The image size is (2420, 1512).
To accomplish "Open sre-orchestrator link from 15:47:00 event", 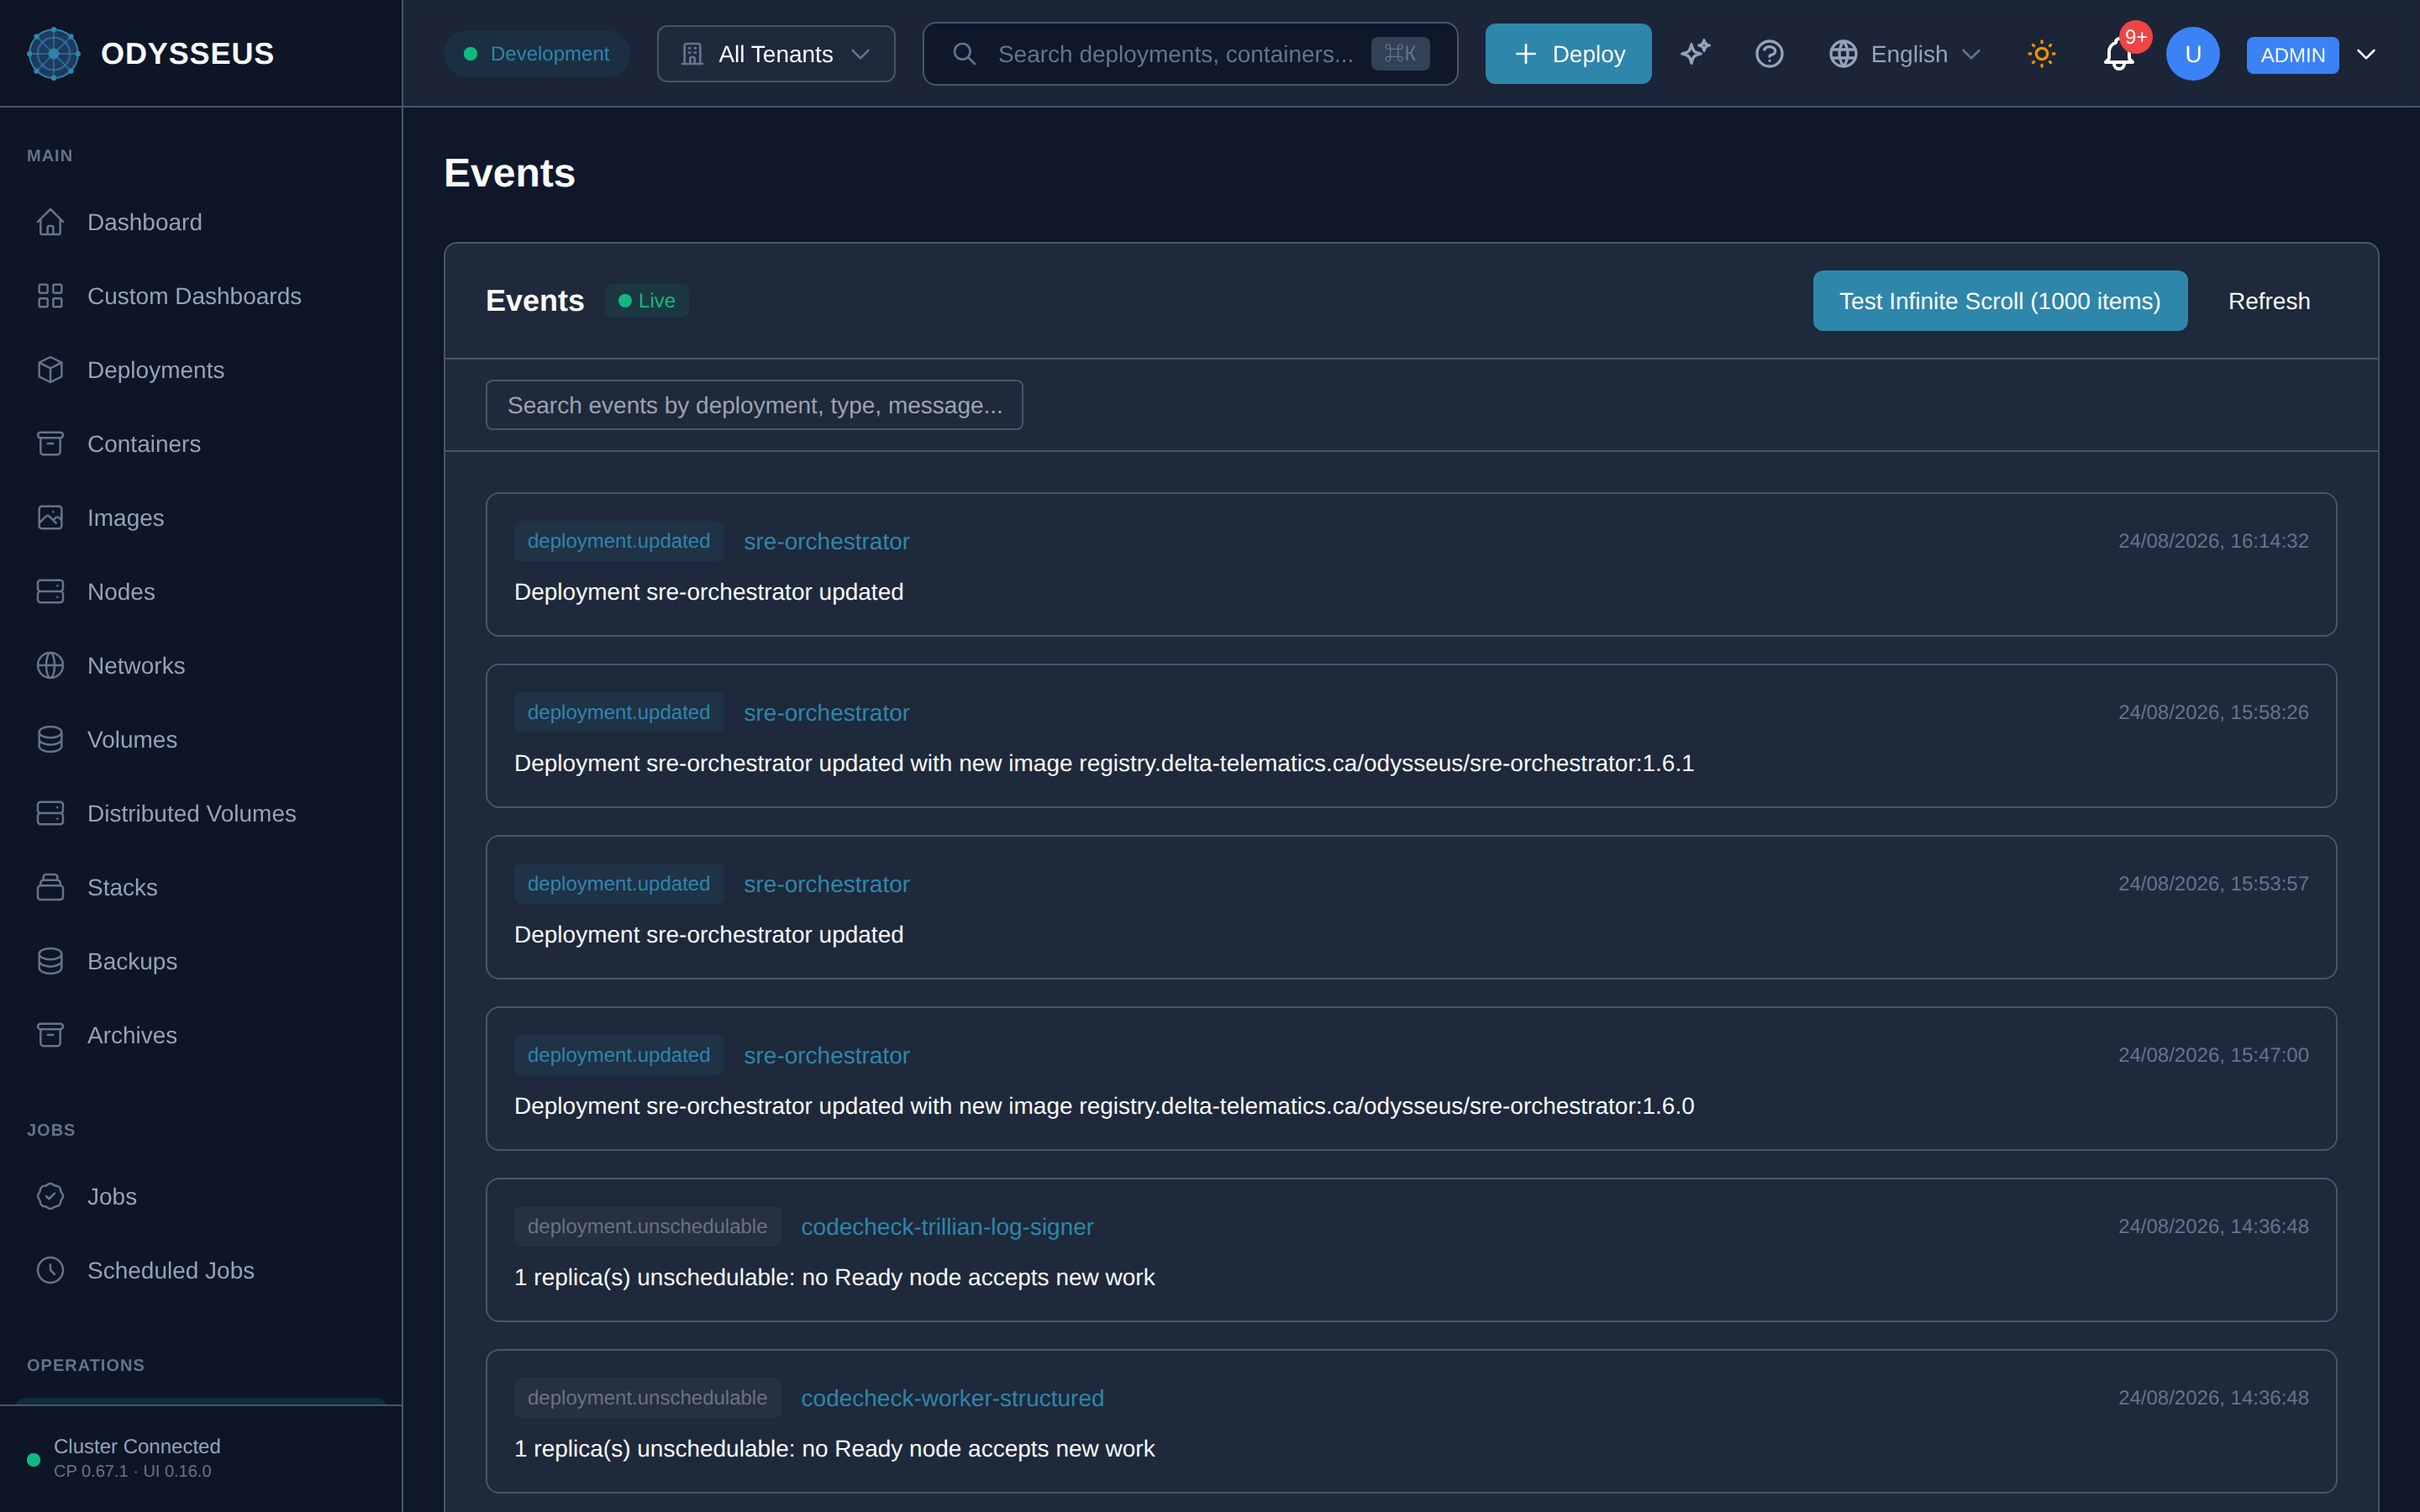I will tap(826, 1056).
